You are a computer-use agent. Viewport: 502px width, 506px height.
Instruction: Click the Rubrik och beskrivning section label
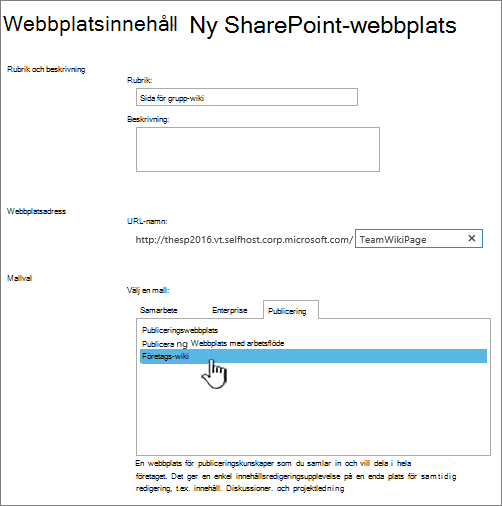(x=46, y=69)
